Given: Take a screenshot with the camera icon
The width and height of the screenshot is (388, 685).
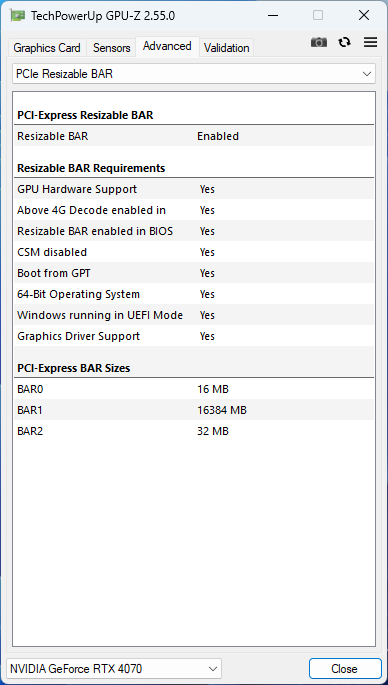Looking at the screenshot, I should tap(319, 42).
